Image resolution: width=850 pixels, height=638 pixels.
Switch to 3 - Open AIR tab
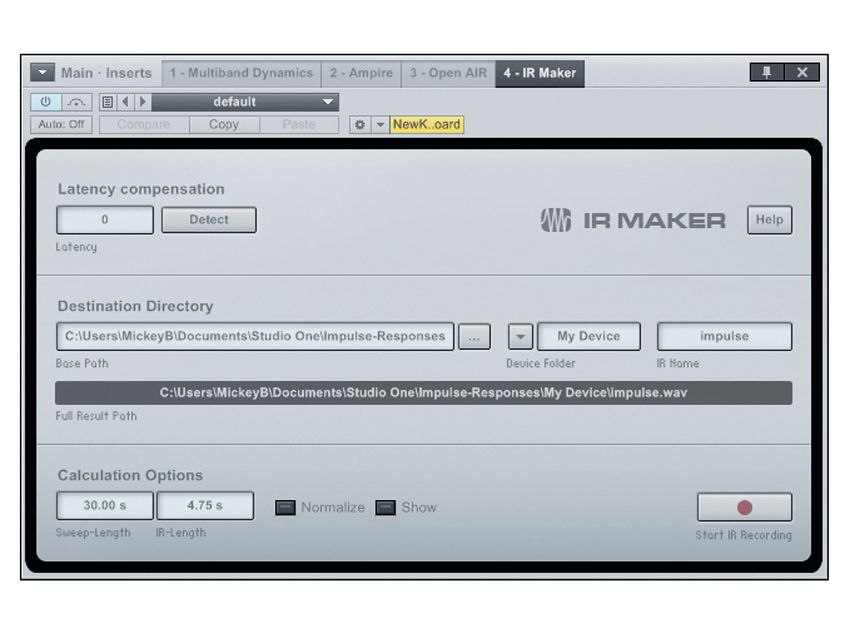448,73
